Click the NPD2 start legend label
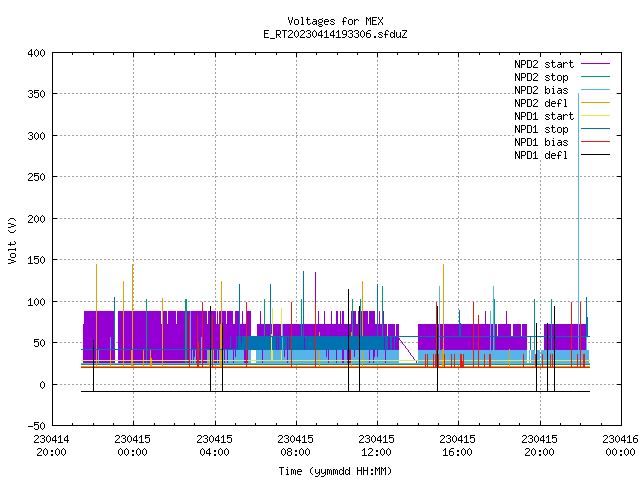The width and height of the screenshot is (640, 480). [x=544, y=64]
